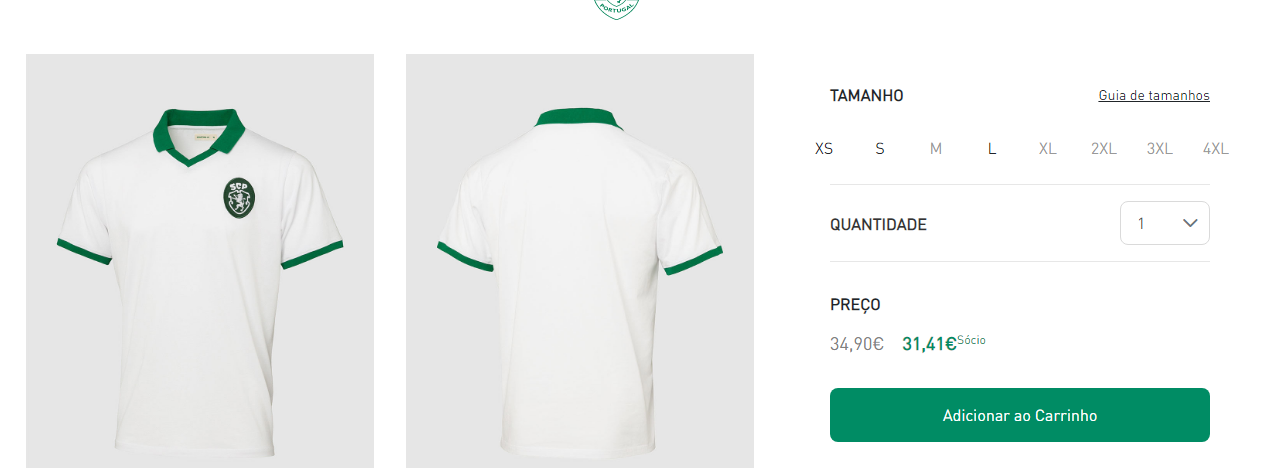This screenshot has height=468, width=1271.
Task: Click the TAMANHO heading
Action: click(x=867, y=96)
